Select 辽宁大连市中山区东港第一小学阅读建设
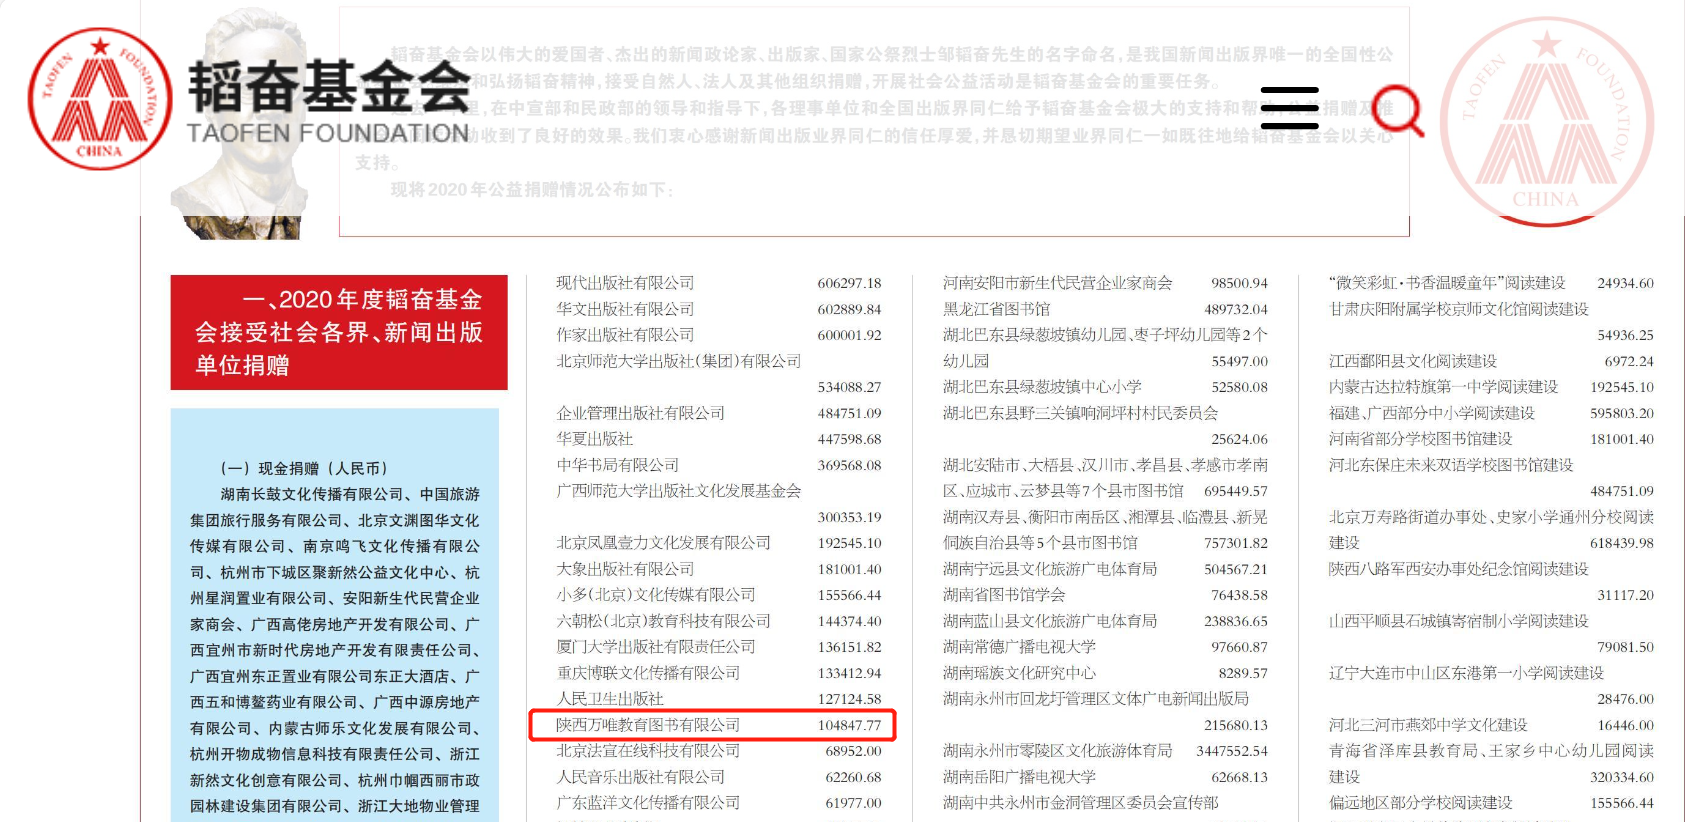 click(1466, 673)
